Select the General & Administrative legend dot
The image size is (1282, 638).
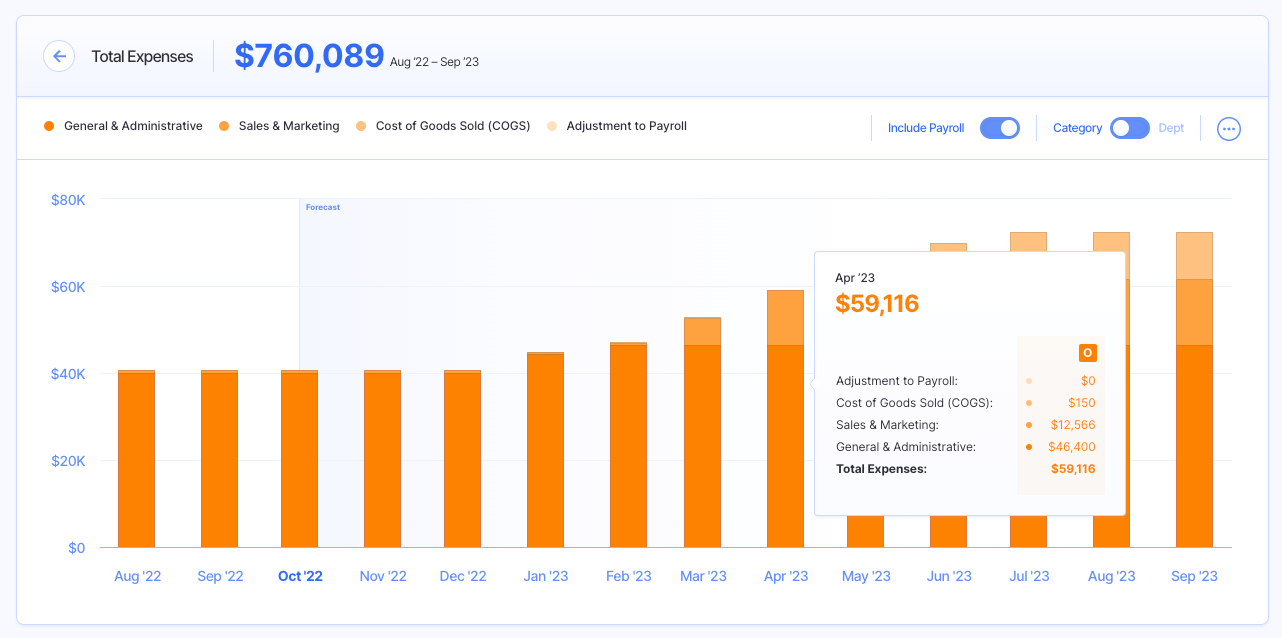47,125
